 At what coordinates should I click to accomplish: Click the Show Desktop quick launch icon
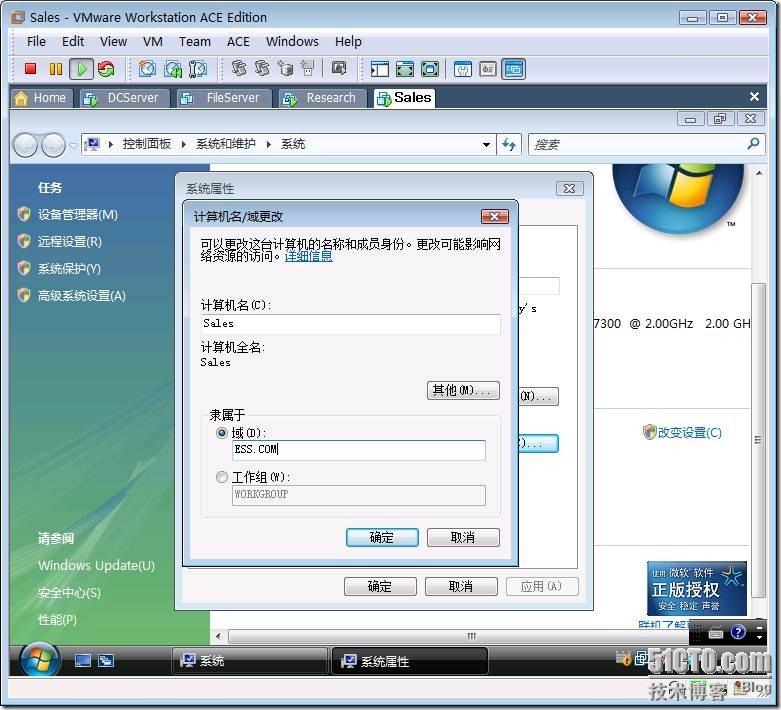pyautogui.click(x=83, y=661)
